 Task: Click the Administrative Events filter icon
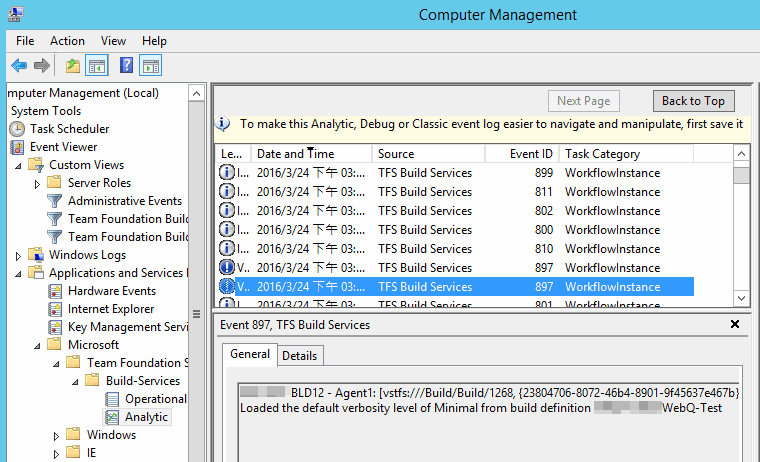(x=55, y=201)
